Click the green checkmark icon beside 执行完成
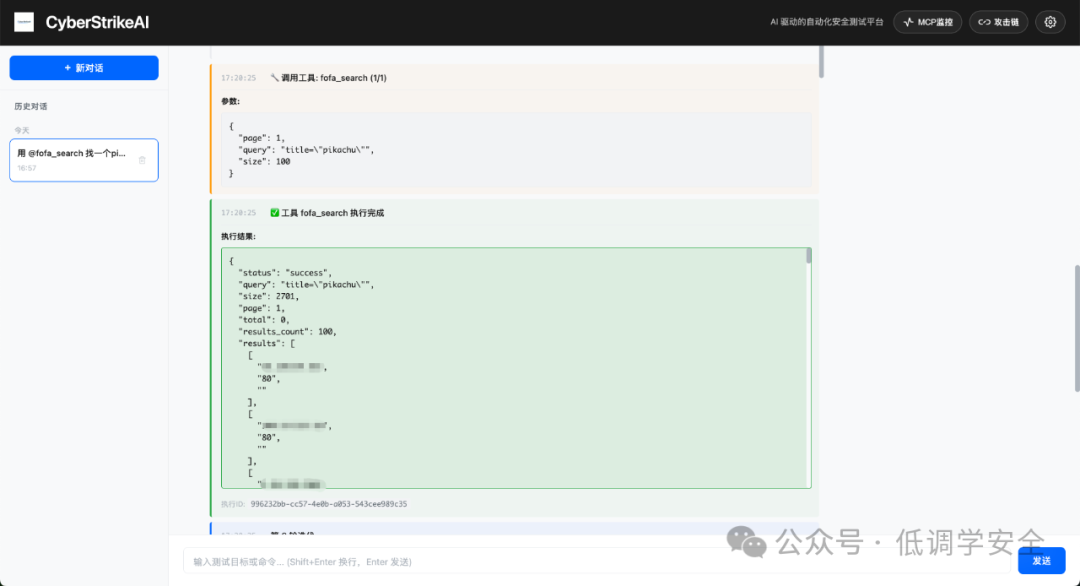The height and width of the screenshot is (586, 1080). point(275,213)
